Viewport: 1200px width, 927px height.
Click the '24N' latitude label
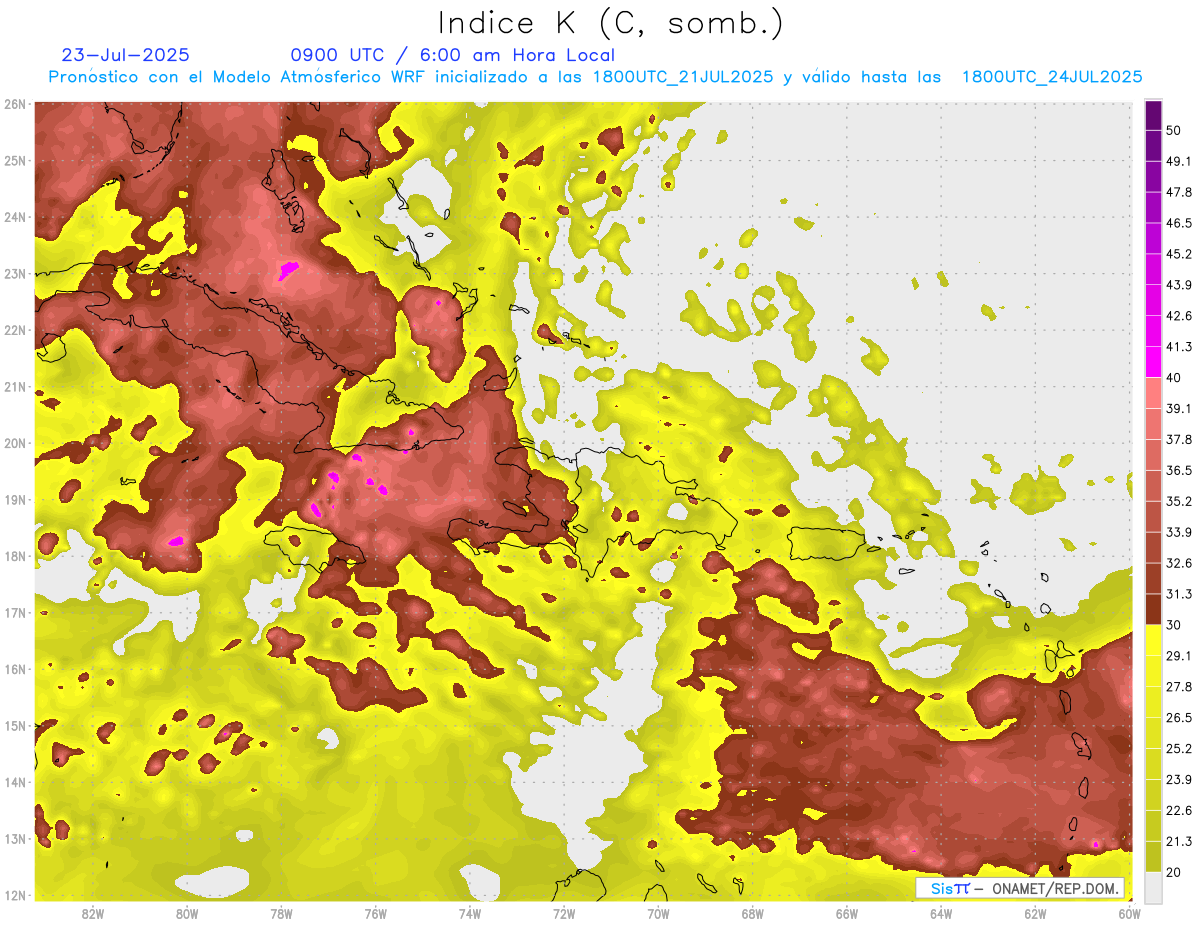15,217
